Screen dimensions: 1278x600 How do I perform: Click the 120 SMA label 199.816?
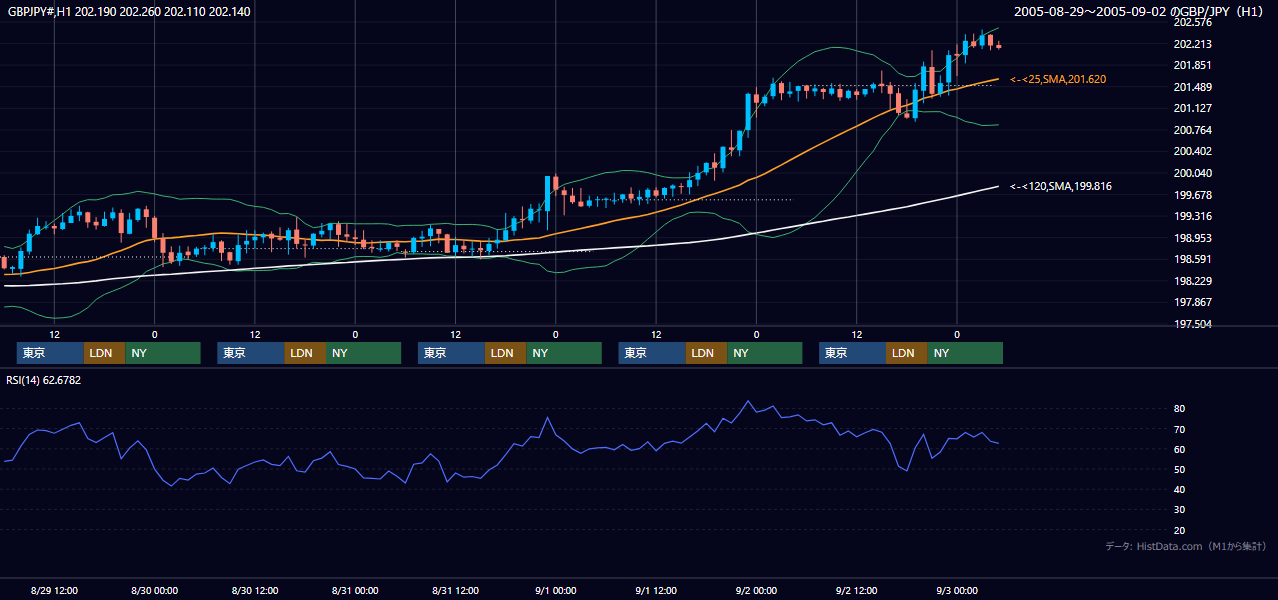[1061, 186]
